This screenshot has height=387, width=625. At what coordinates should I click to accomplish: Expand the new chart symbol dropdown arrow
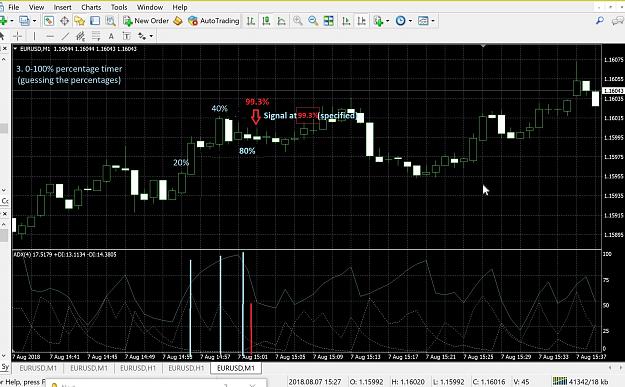[x=12, y=21]
